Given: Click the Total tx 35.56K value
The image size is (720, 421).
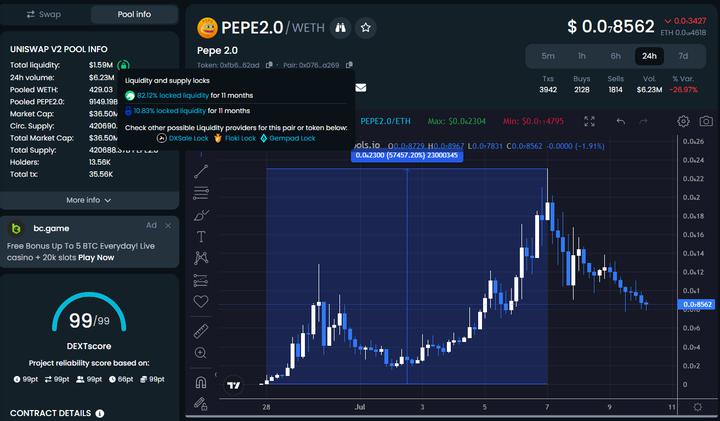Looking at the screenshot, I should pyautogui.click(x=101, y=174).
